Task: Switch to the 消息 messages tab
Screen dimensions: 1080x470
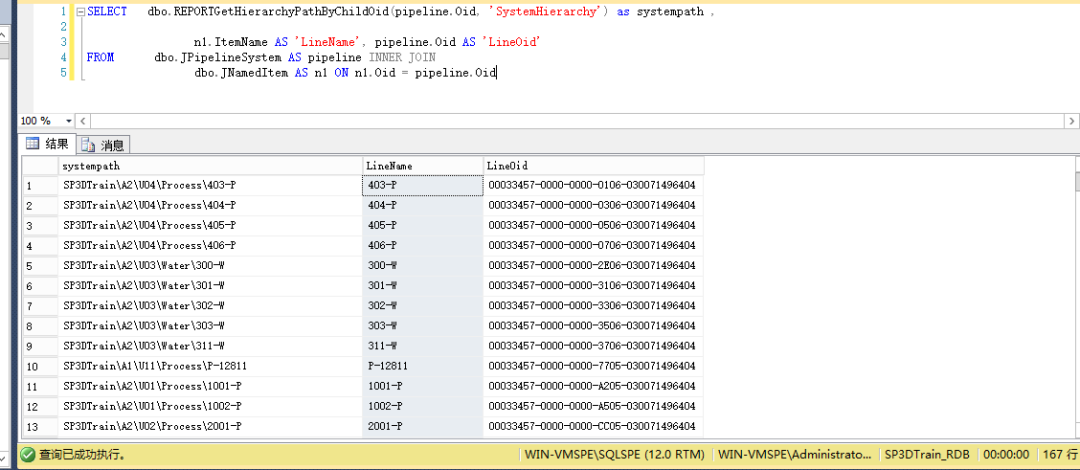Action: click(103, 145)
